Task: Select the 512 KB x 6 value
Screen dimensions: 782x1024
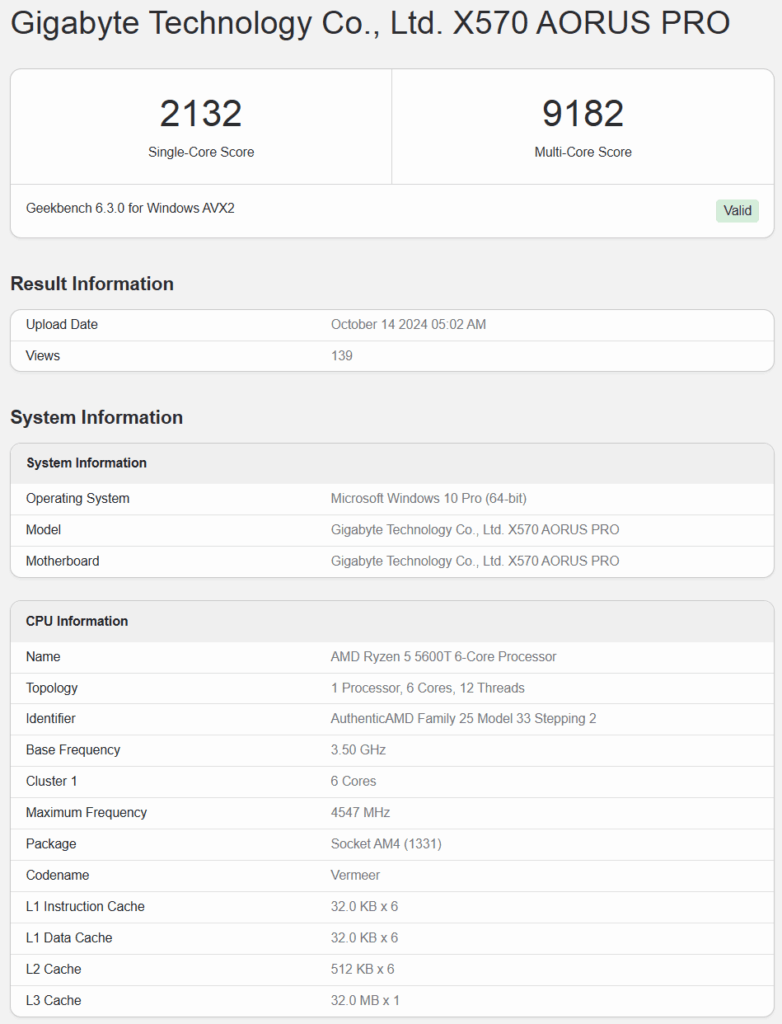Action: pos(363,969)
